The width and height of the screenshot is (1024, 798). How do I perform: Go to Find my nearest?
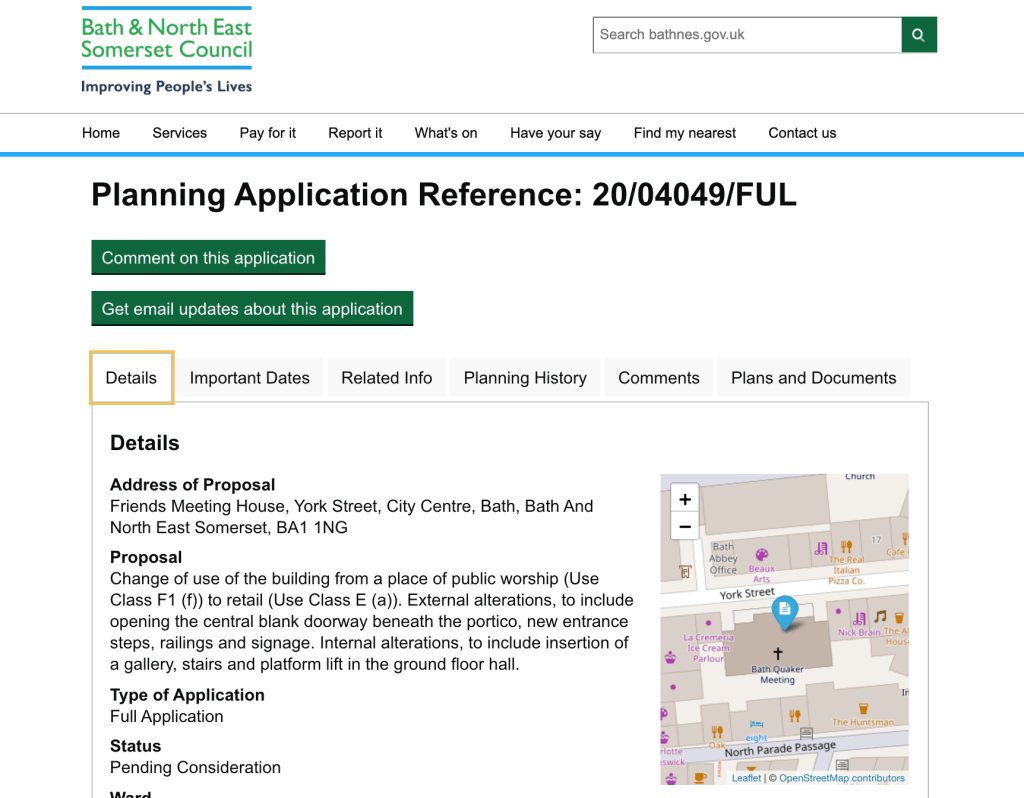point(685,133)
